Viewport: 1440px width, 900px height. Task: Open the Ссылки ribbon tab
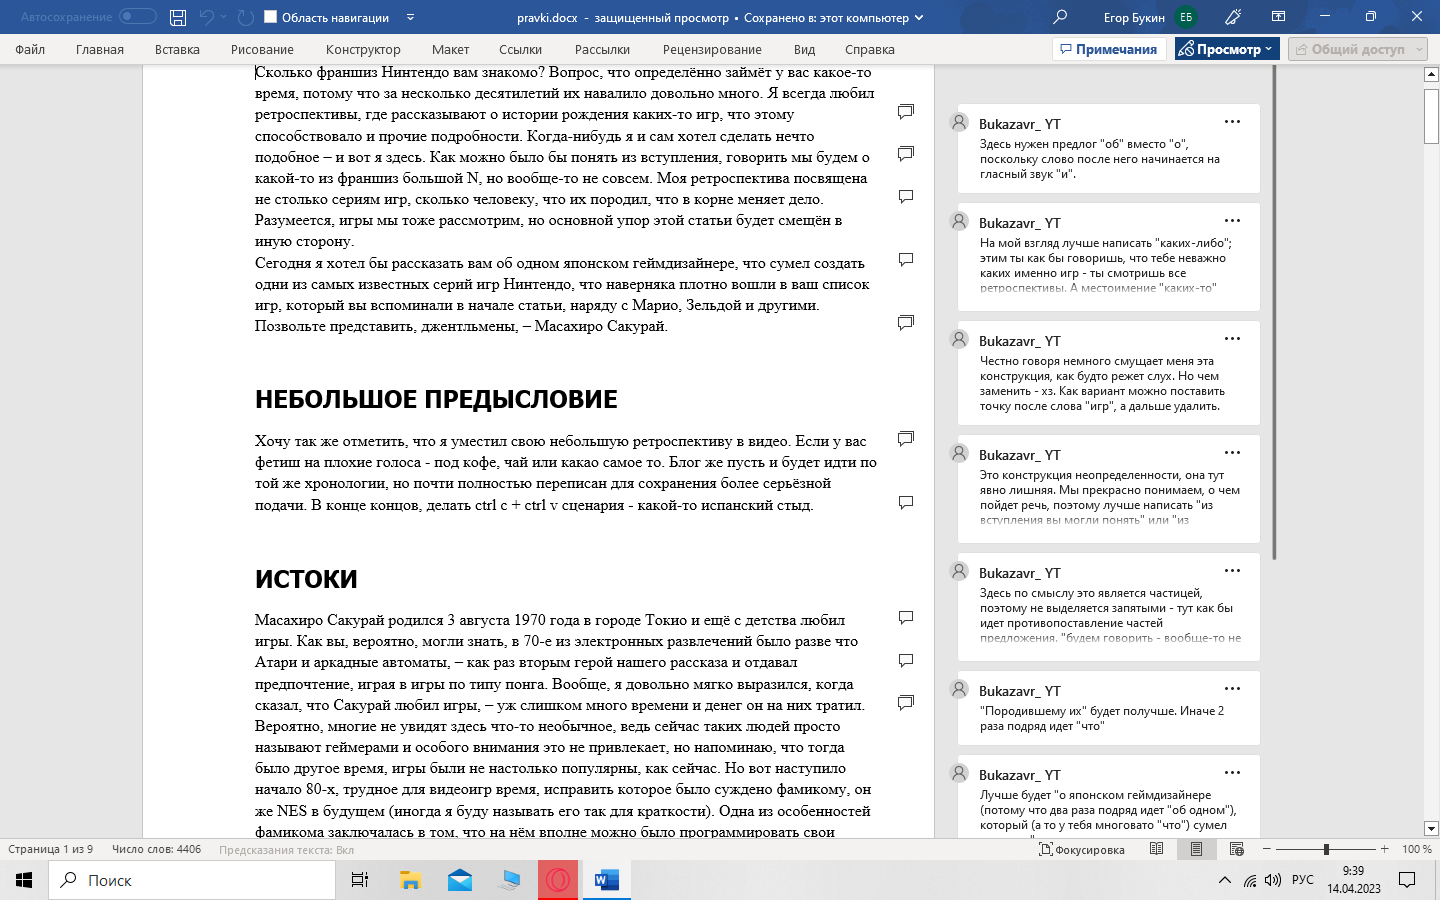(x=520, y=49)
